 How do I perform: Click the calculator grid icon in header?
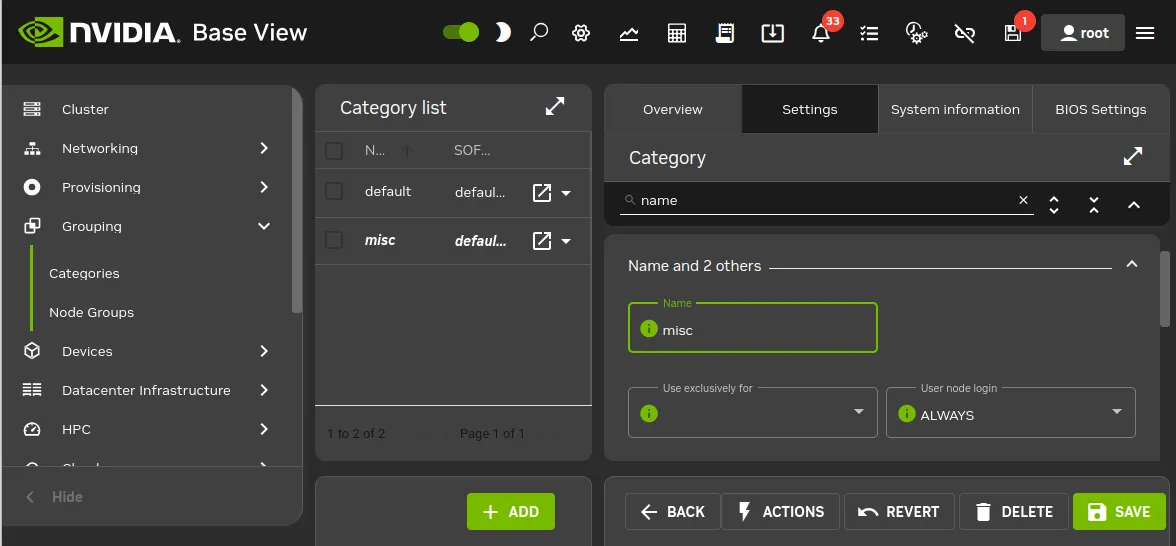click(x=676, y=33)
